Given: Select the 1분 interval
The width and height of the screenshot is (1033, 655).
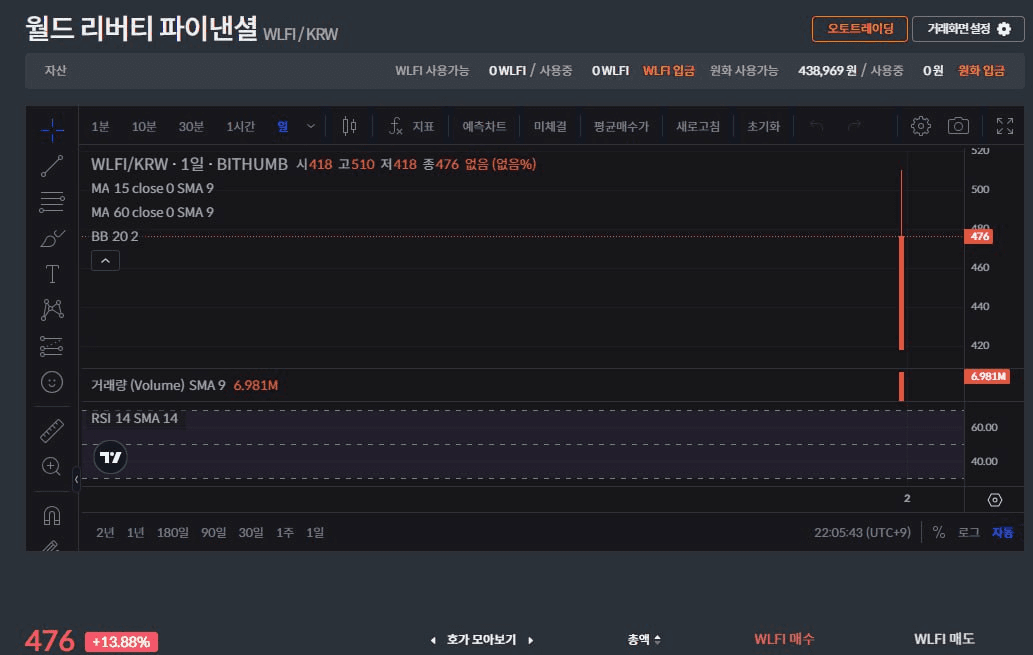Looking at the screenshot, I should pyautogui.click(x=100, y=127).
